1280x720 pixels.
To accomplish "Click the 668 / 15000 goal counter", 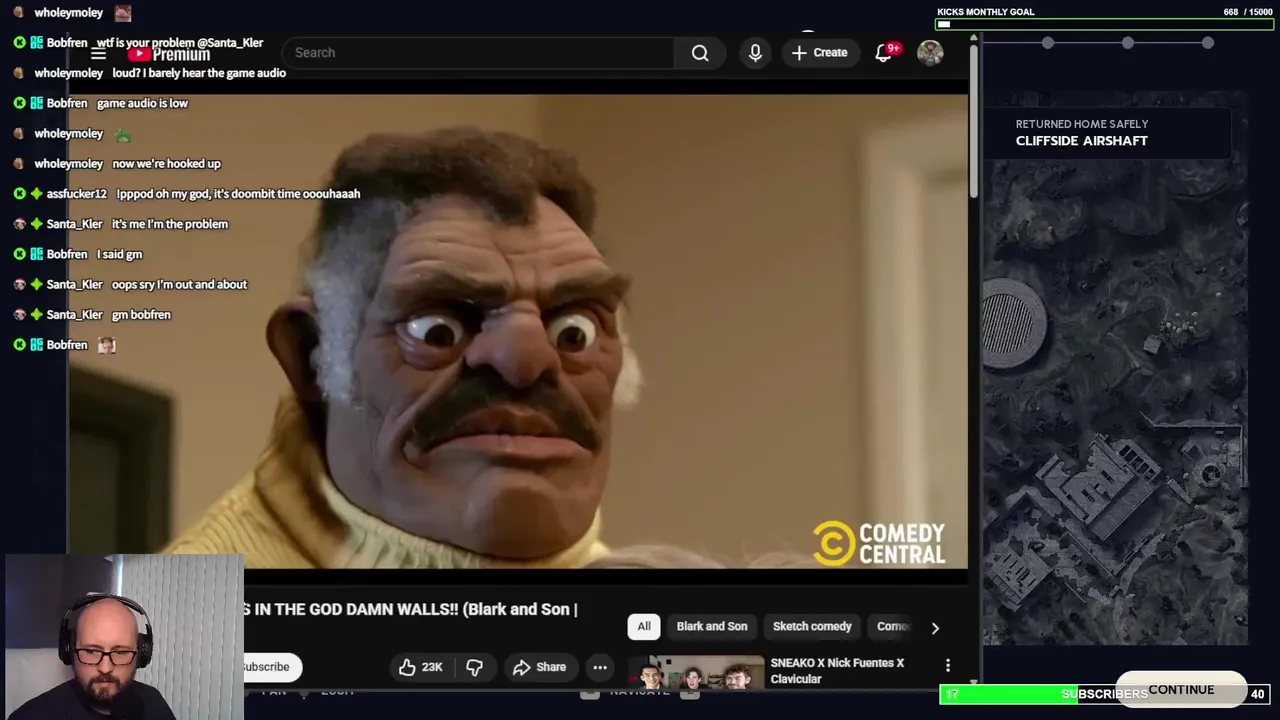I will pyautogui.click(x=1246, y=12).
